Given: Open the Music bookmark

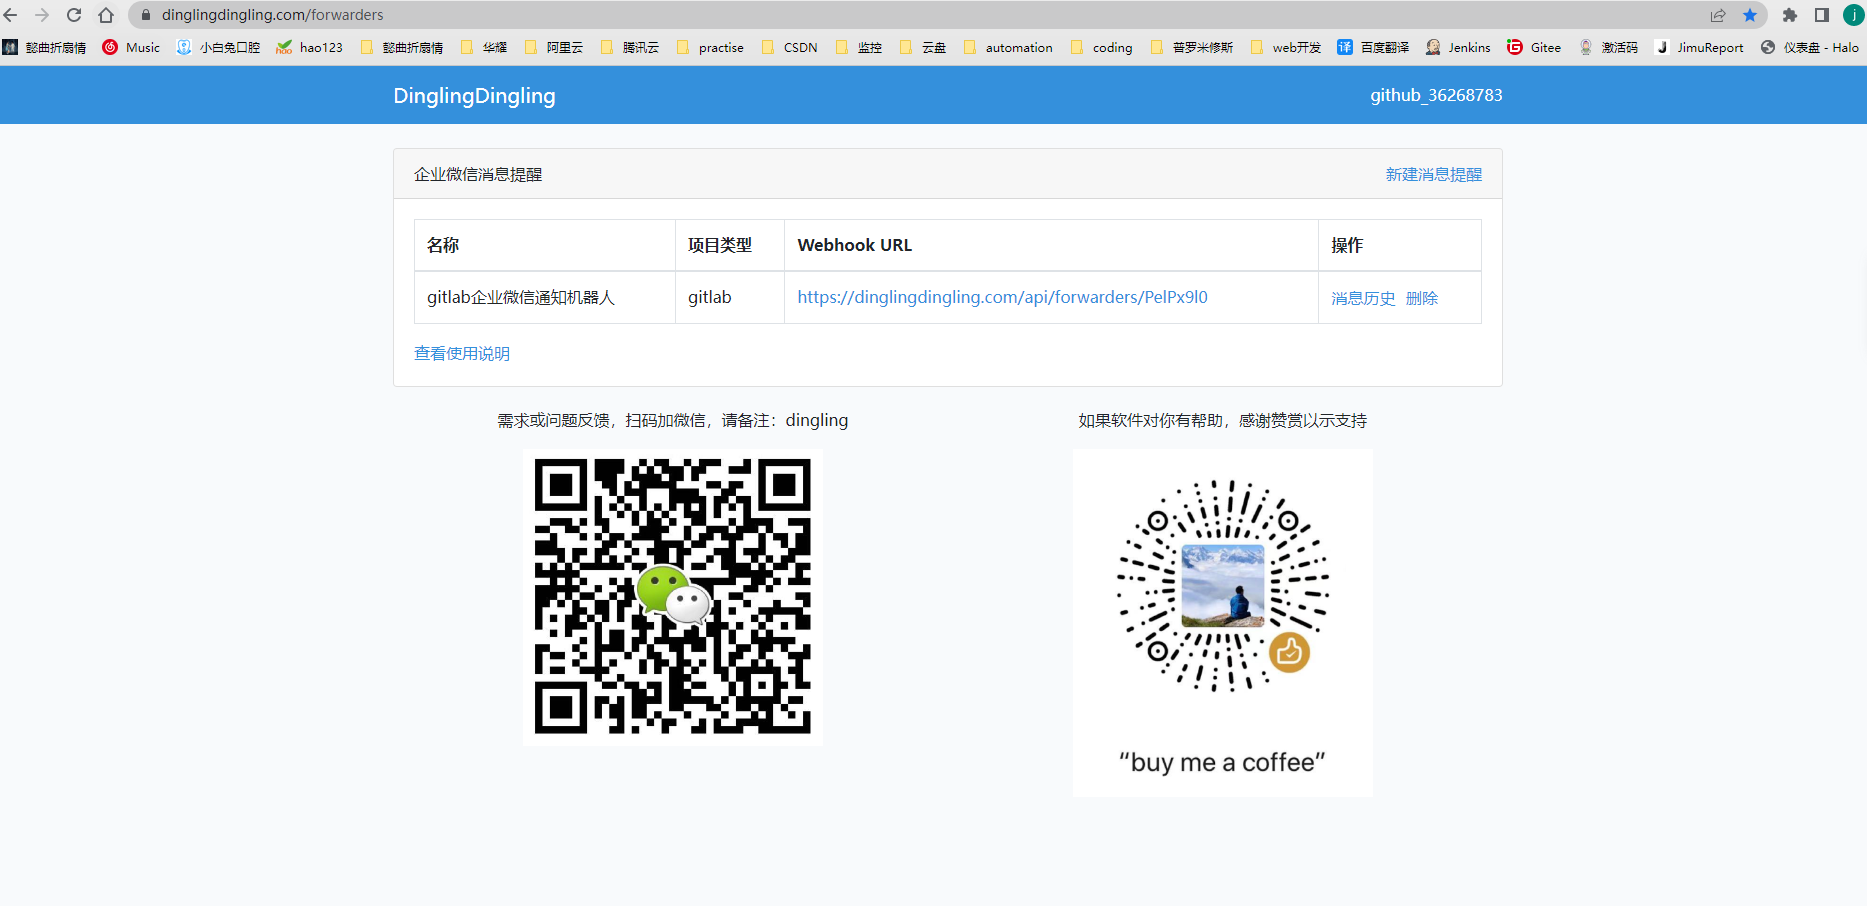Looking at the screenshot, I should (131, 47).
